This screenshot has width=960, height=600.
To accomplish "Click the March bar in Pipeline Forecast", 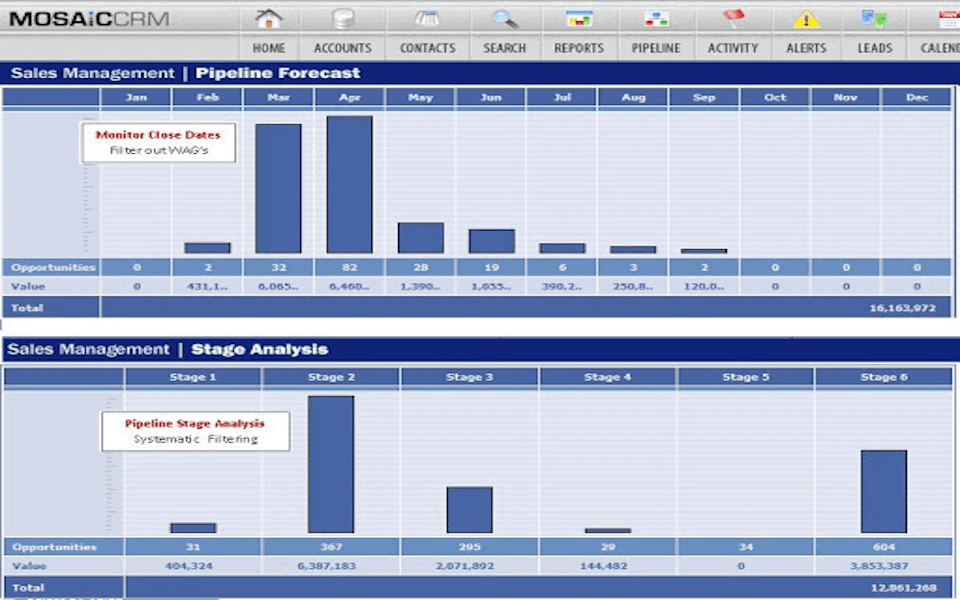I will click(x=279, y=189).
